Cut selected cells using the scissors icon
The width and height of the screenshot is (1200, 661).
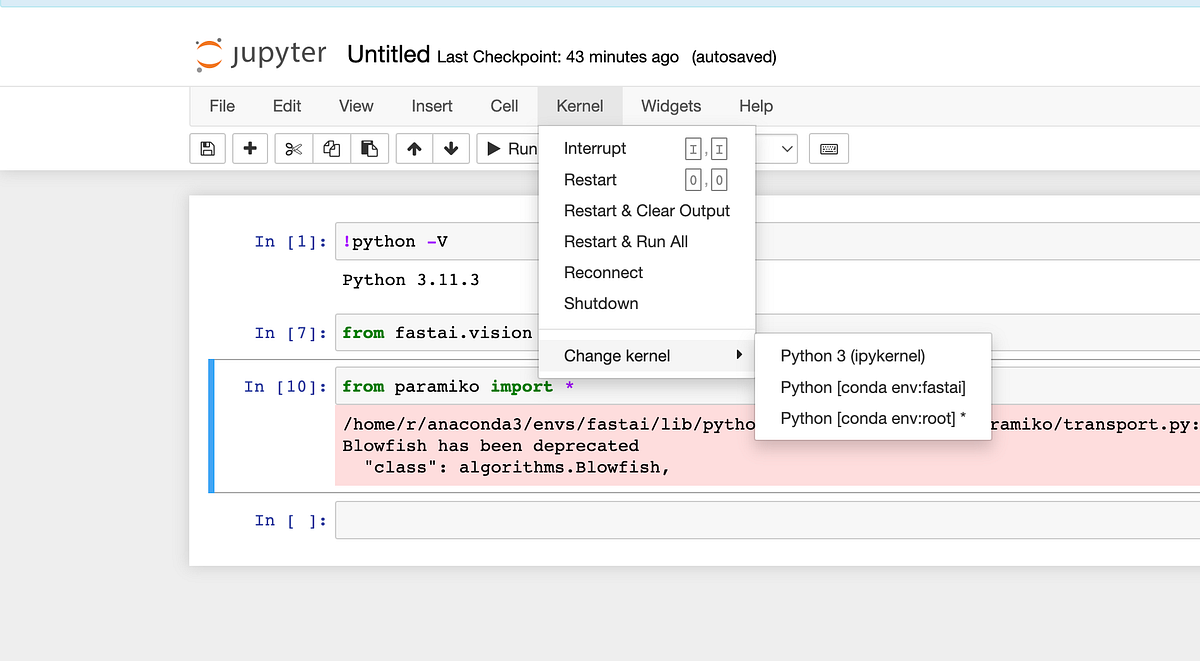pyautogui.click(x=292, y=148)
